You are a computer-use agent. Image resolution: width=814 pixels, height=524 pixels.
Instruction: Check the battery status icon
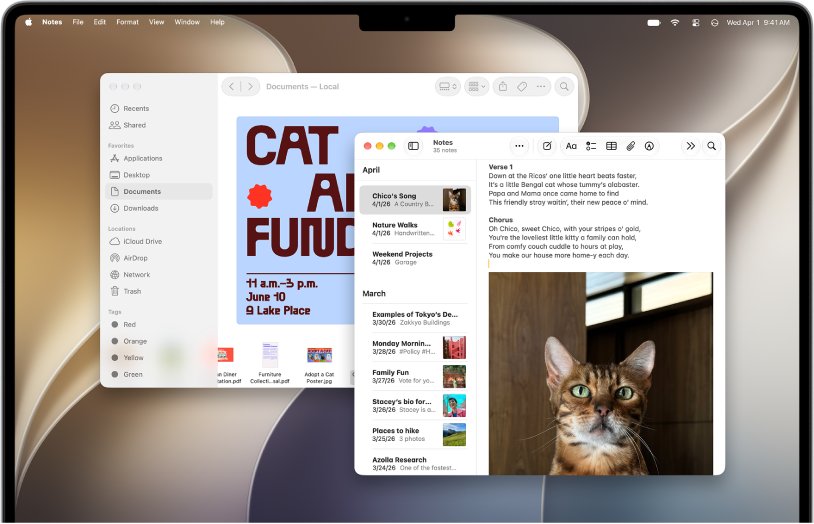pyautogui.click(x=654, y=23)
